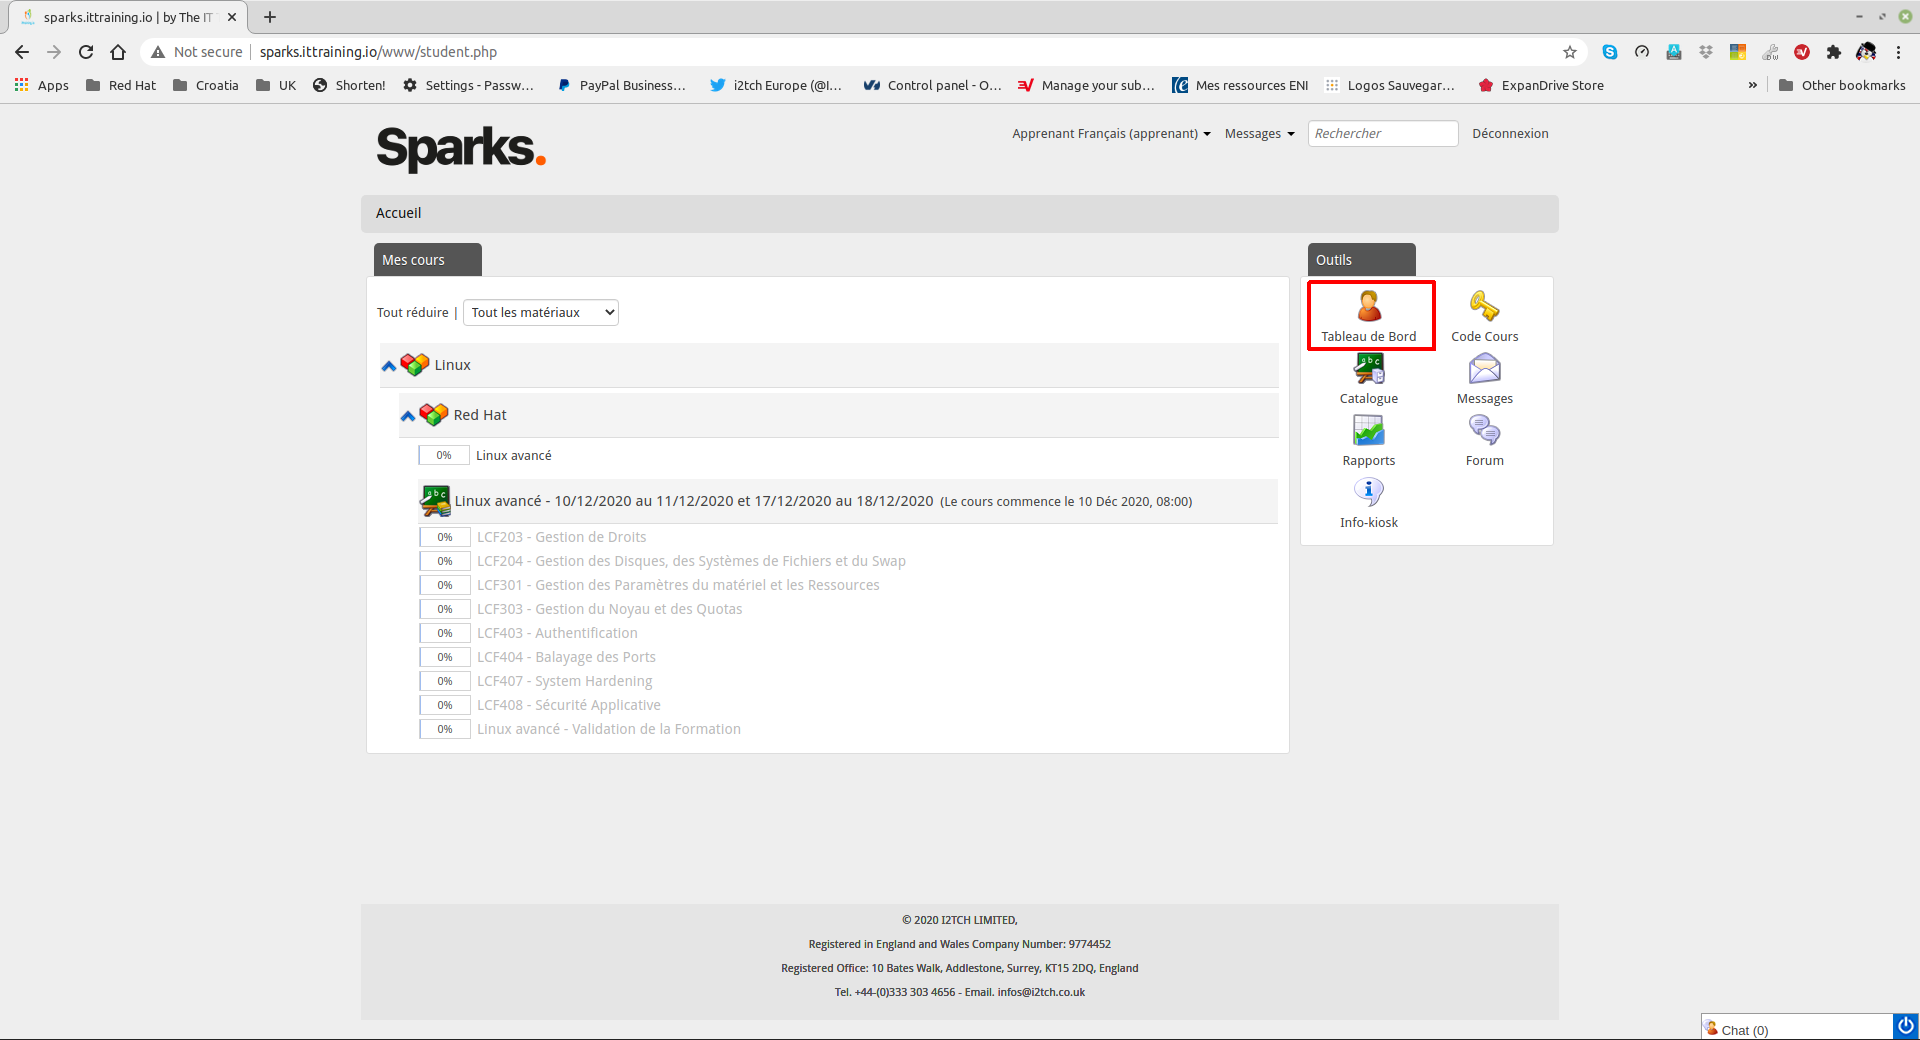
Task: Bookmark this page with the star icon
Action: click(x=1570, y=52)
